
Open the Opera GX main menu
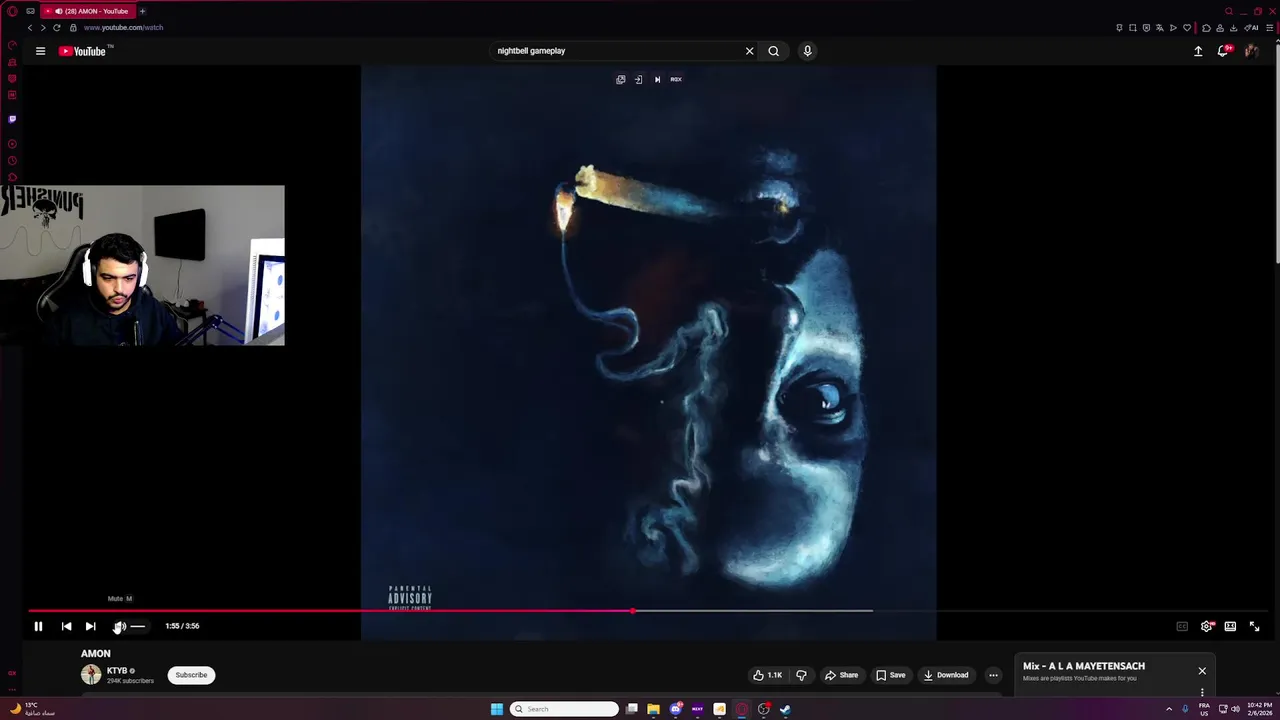12,11
